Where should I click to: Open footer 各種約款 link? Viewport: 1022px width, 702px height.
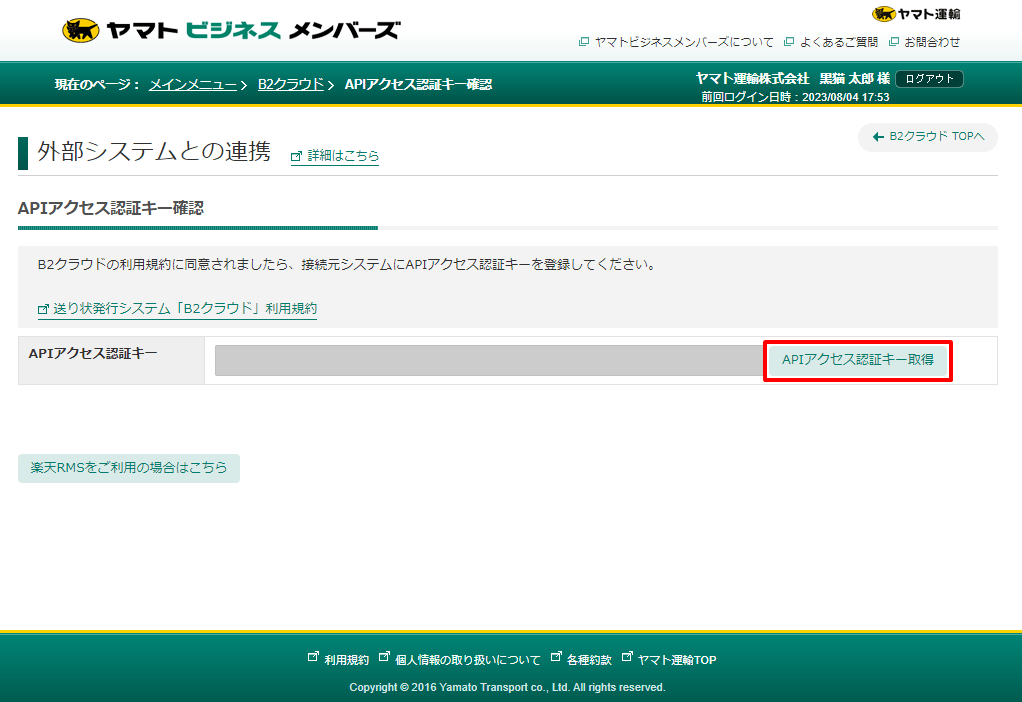pyautogui.click(x=588, y=660)
